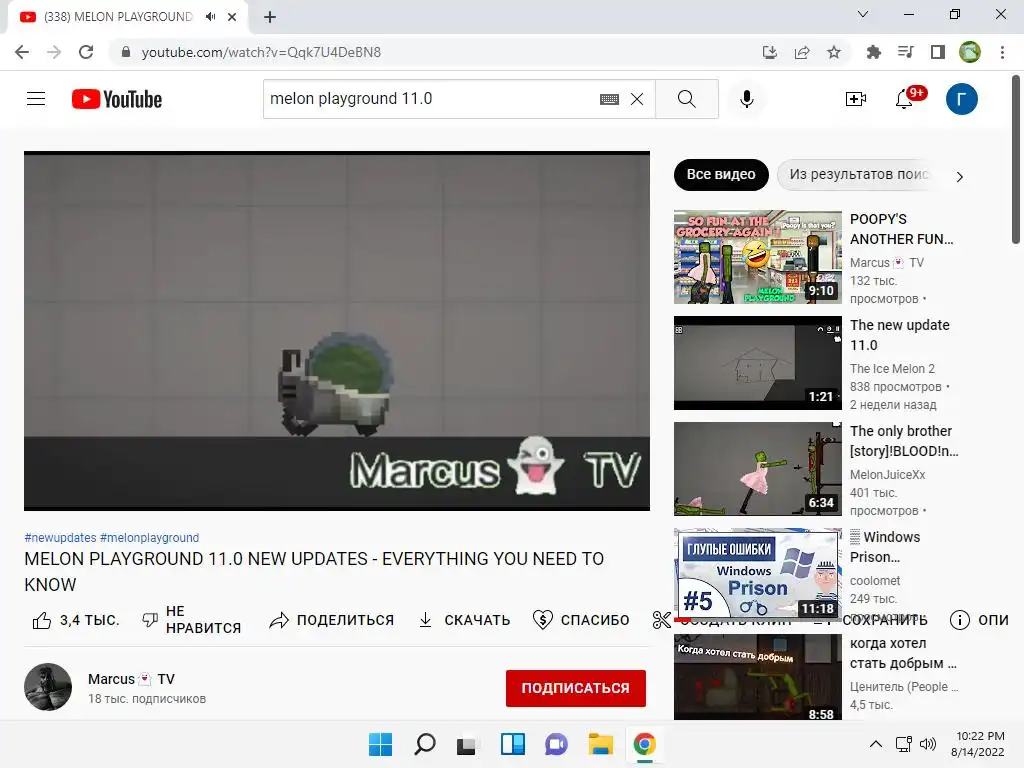The width and height of the screenshot is (1024, 768).
Task: Subscribe with the red ПОДПИСАТЬСЯ button
Action: pyautogui.click(x=575, y=688)
